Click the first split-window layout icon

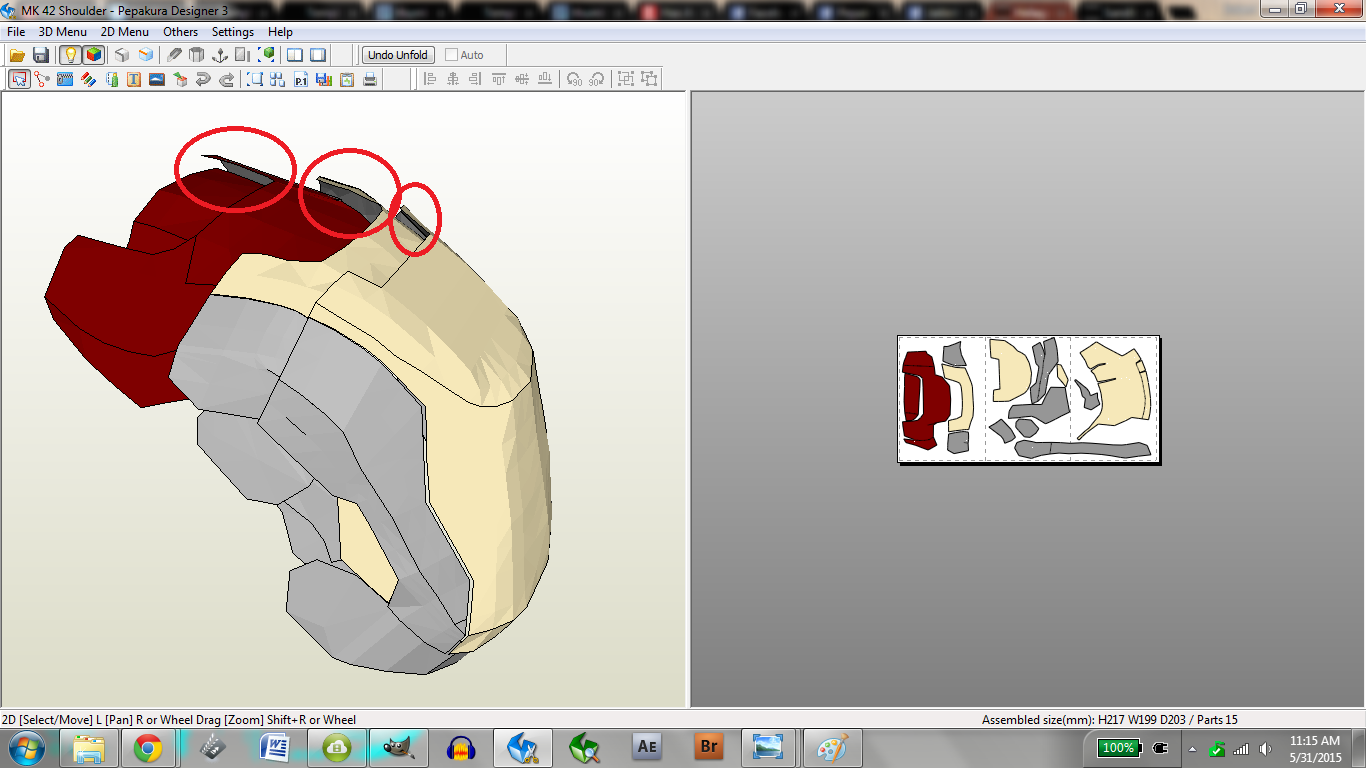295,55
